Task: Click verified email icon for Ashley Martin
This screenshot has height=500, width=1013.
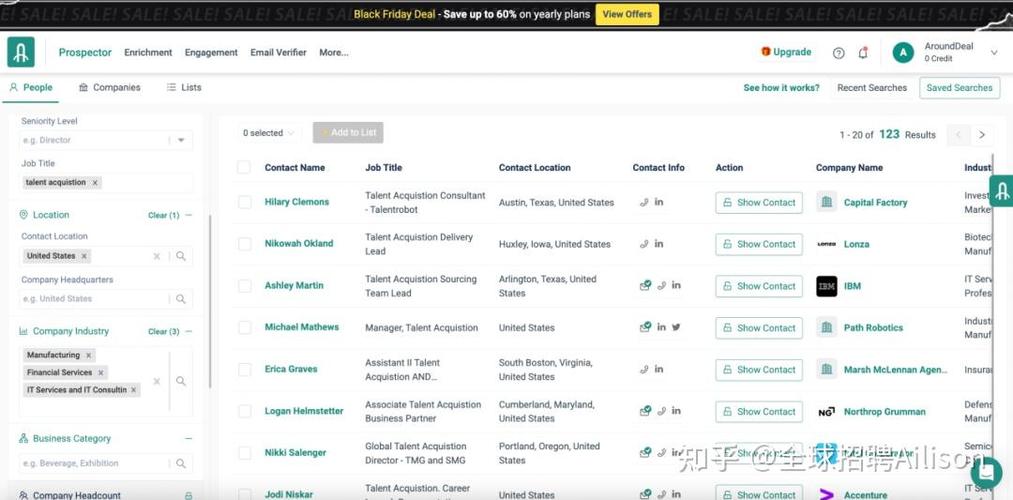Action: pos(645,286)
